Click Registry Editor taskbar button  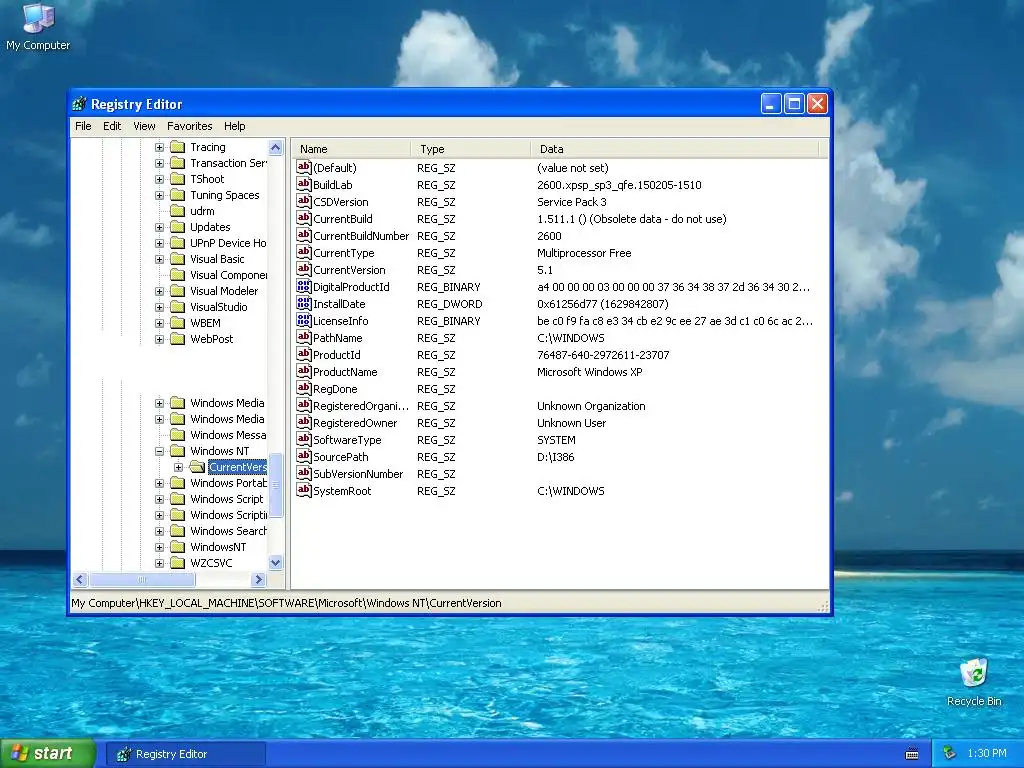(x=185, y=754)
